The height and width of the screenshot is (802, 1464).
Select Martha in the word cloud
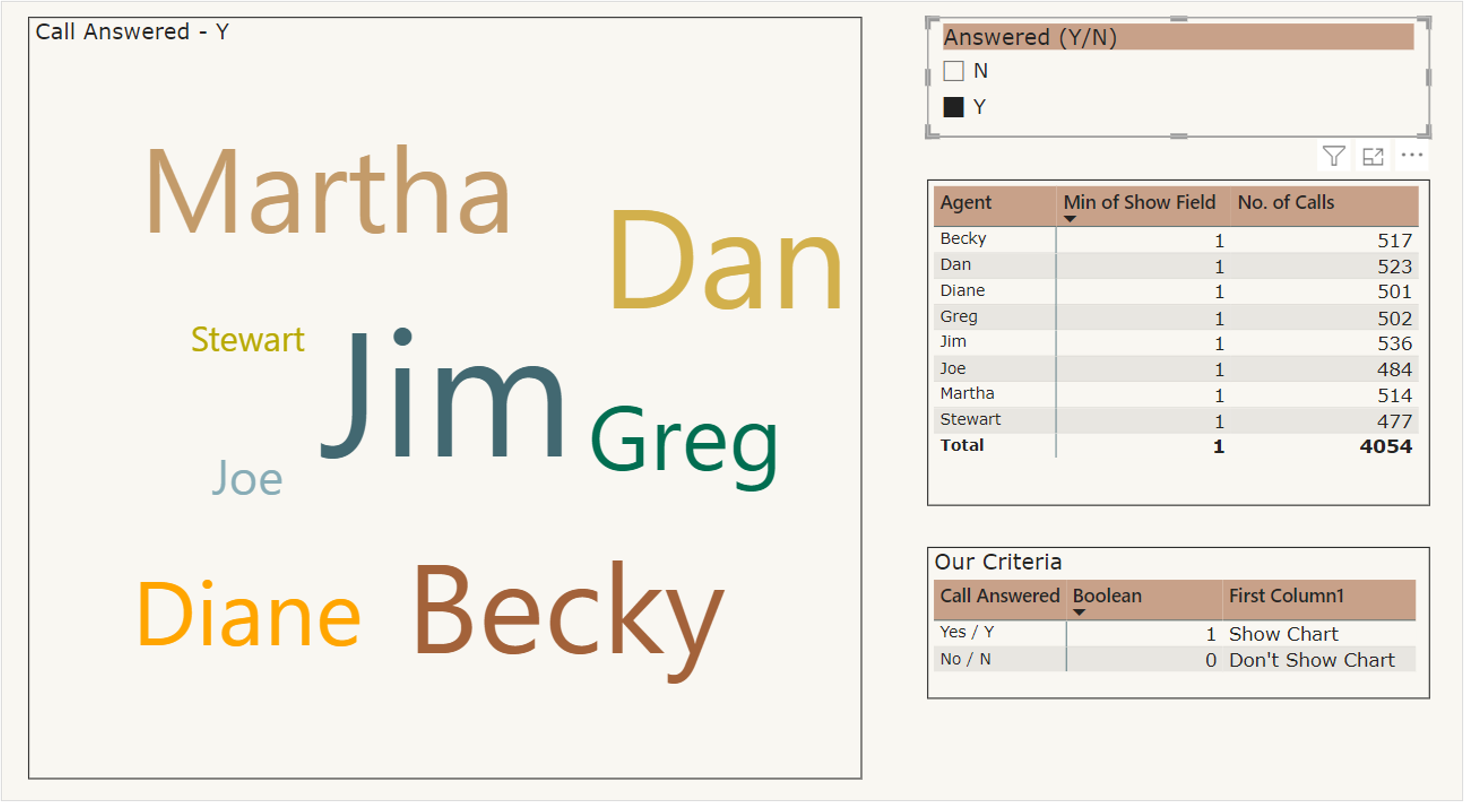coord(328,193)
